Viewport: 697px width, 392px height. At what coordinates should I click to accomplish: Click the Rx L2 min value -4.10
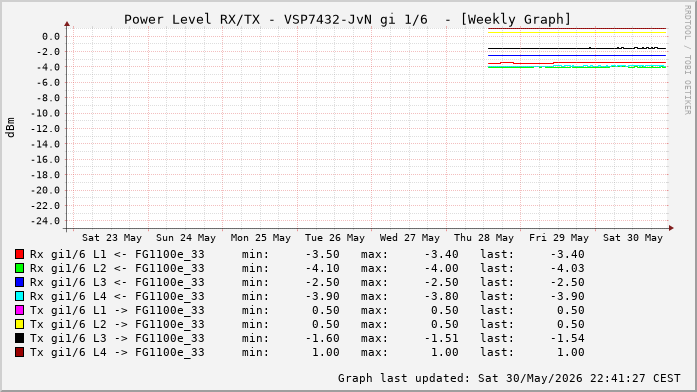pos(323,268)
